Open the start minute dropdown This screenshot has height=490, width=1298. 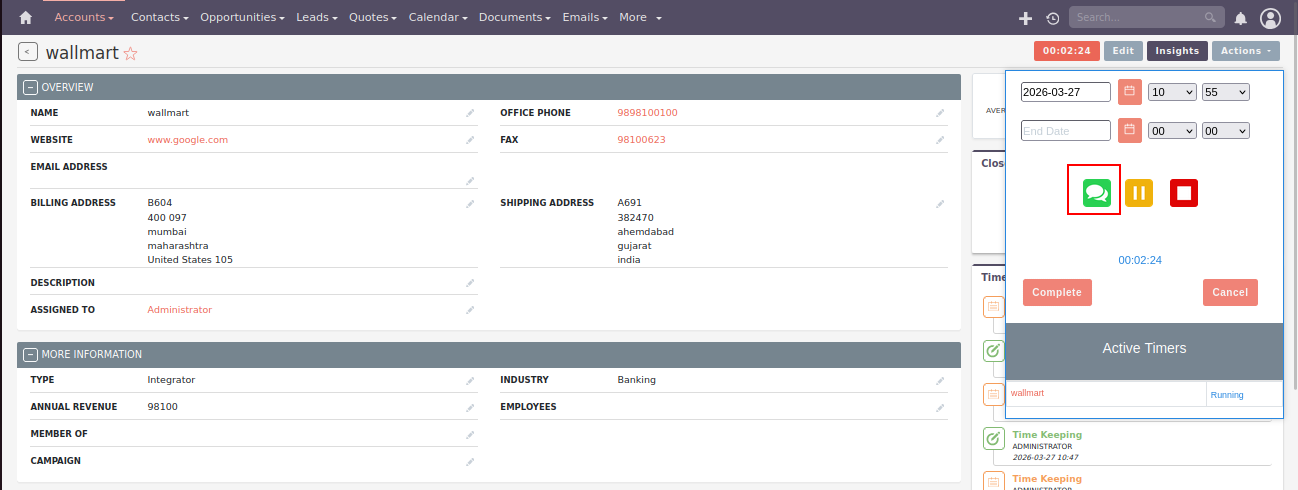click(1226, 92)
